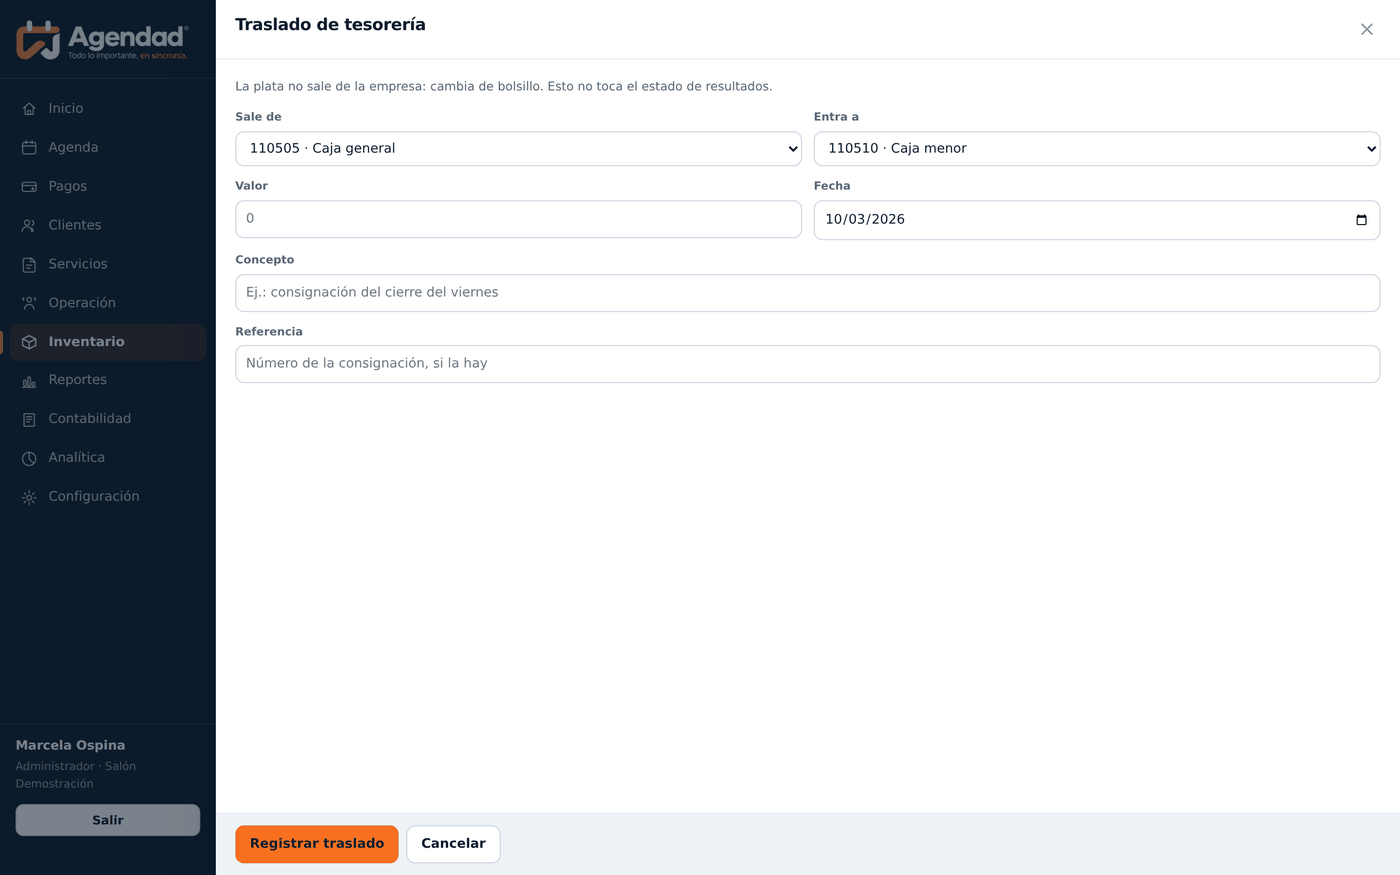Screen dimensions: 1400x875
Task: Open the Fecha calendar picker icon
Action: coord(1361,220)
